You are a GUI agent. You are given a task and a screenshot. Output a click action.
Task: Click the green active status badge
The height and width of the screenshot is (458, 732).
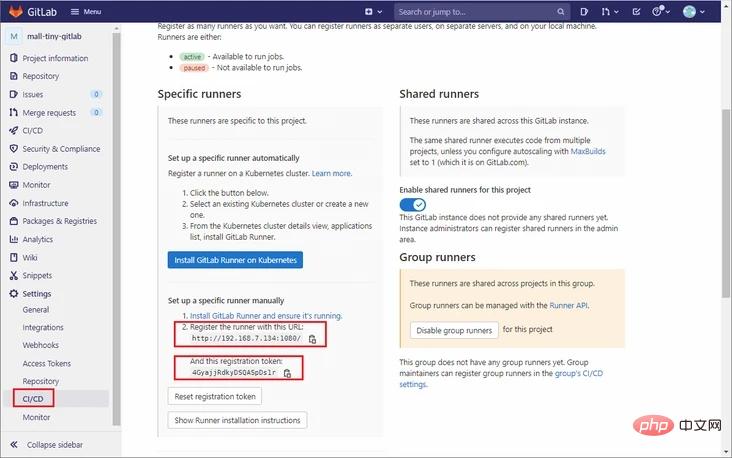[192, 56]
